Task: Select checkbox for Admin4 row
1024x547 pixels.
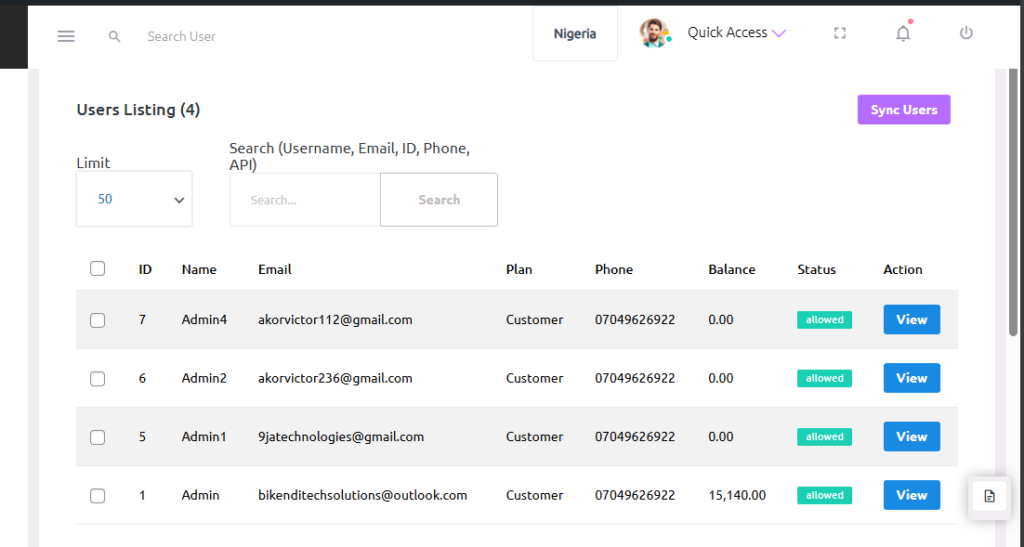Action: [x=97, y=320]
